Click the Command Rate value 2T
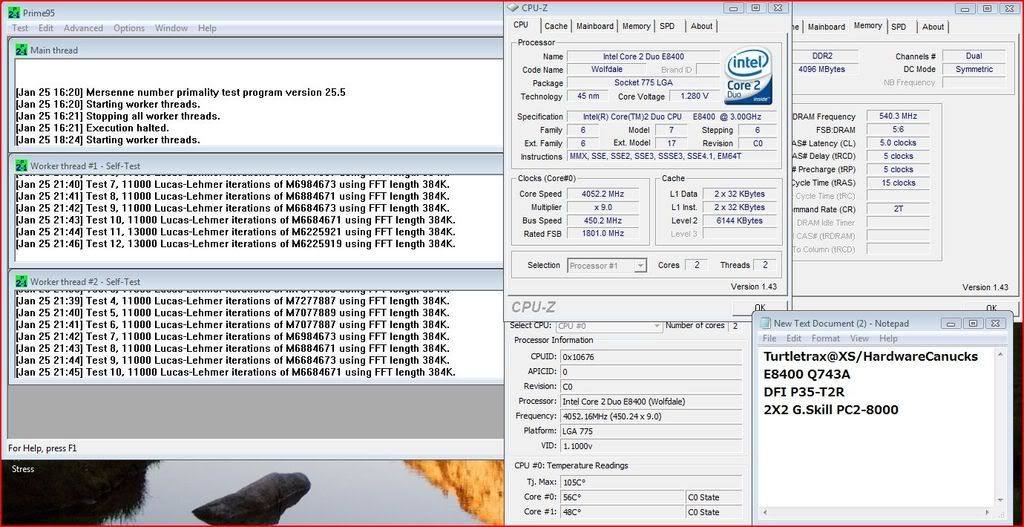1024x527 pixels. click(898, 210)
